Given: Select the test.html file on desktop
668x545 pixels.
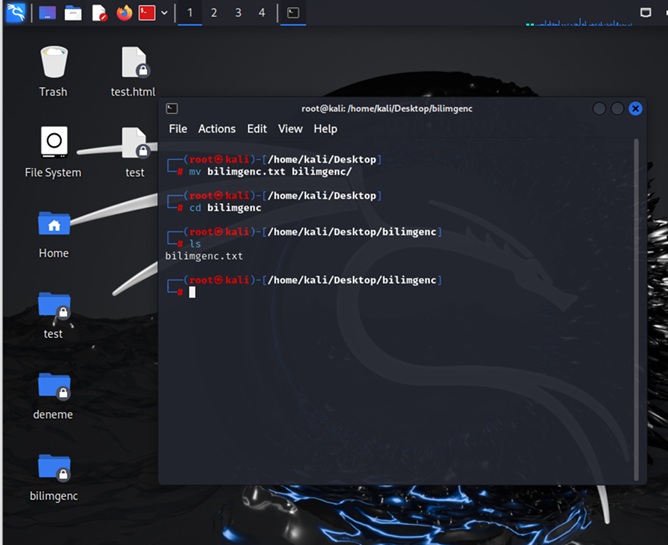Looking at the screenshot, I should point(133,72).
